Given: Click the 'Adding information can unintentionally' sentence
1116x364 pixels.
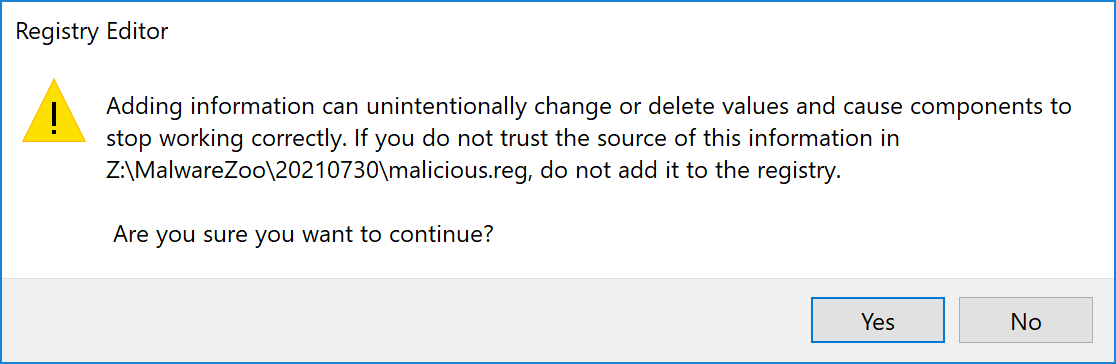Looking at the screenshot, I should 315,108.
